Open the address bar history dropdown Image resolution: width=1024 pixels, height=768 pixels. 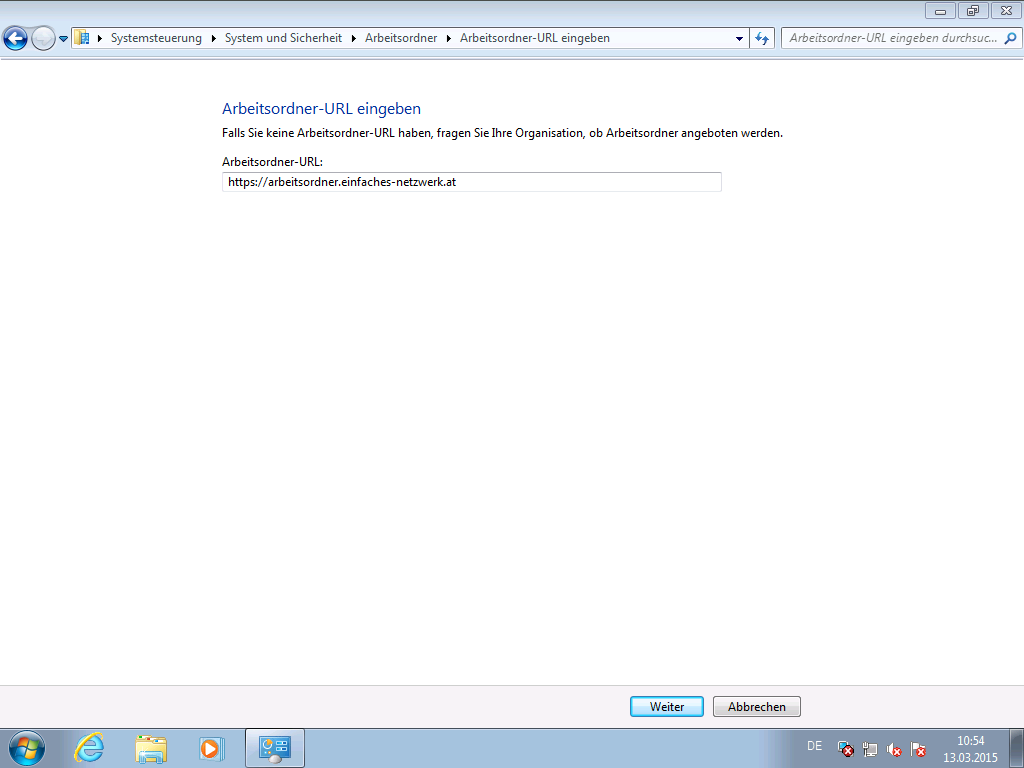[x=739, y=39]
